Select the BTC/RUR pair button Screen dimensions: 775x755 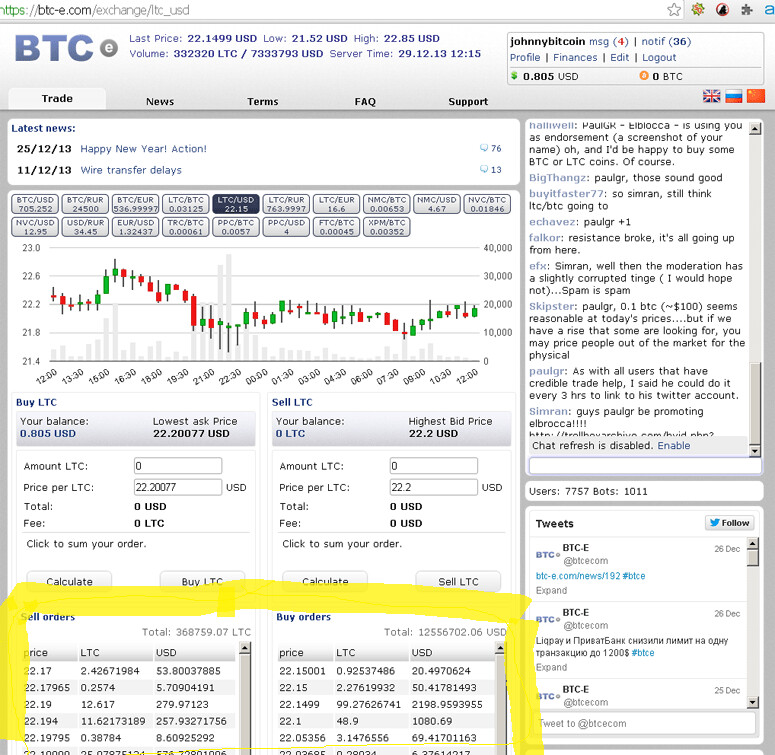(x=86, y=204)
